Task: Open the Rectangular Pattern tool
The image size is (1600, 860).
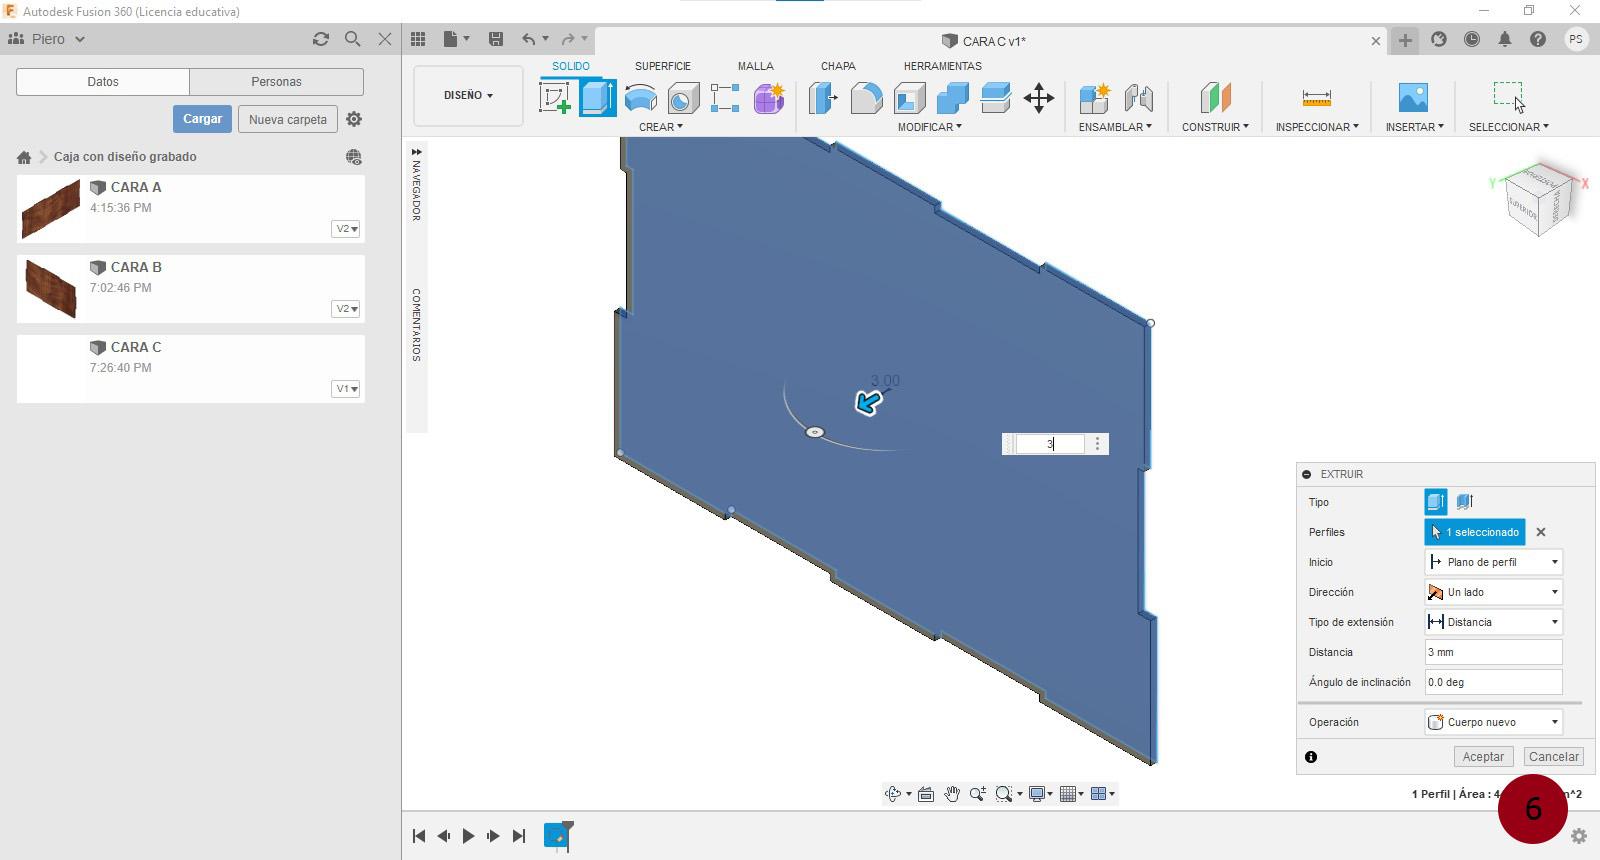Action: tap(725, 98)
